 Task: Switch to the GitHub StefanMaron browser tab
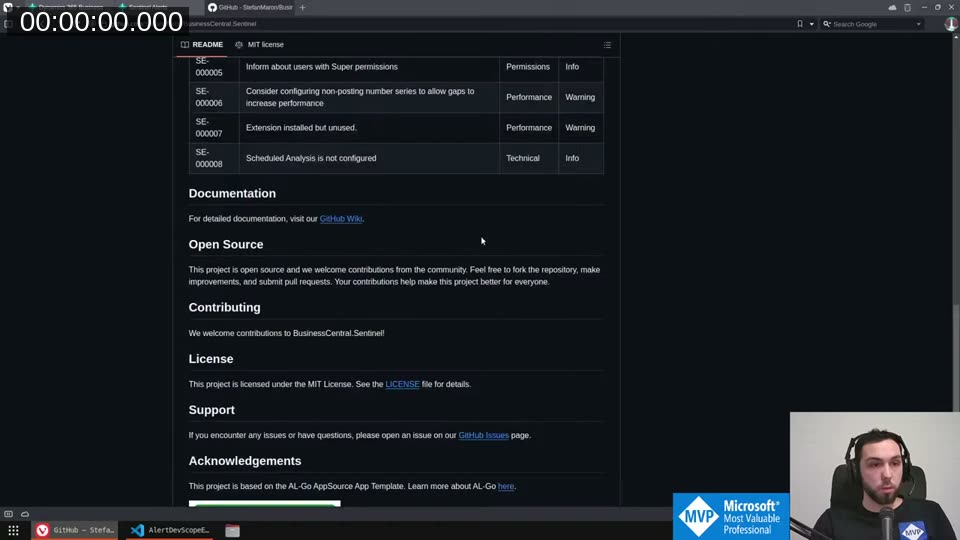tap(250, 7)
